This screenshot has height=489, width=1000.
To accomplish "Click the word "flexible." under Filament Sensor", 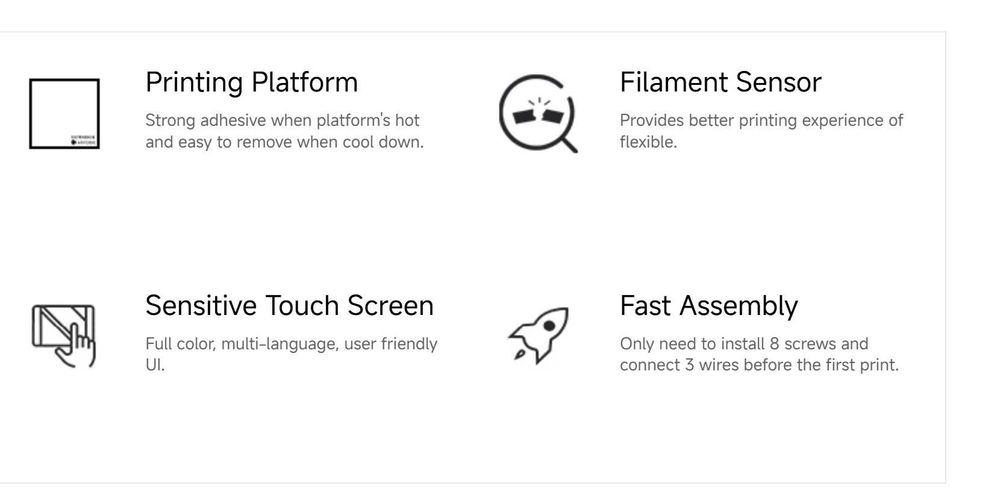I will pyautogui.click(x=648, y=142).
